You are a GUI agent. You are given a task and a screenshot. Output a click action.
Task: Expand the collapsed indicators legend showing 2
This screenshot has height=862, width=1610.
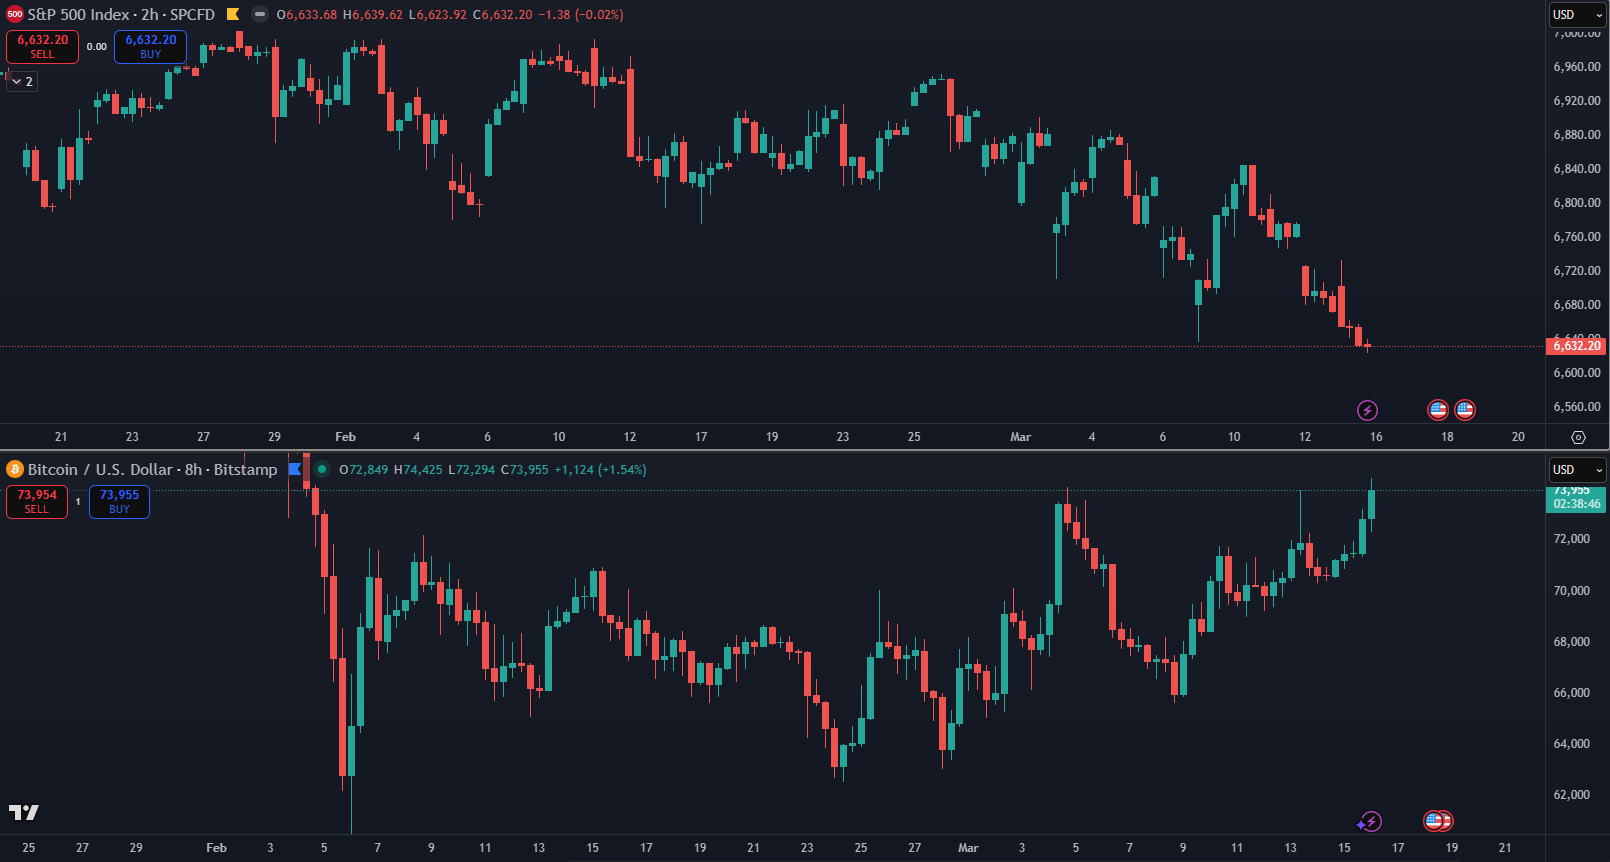click(x=22, y=81)
